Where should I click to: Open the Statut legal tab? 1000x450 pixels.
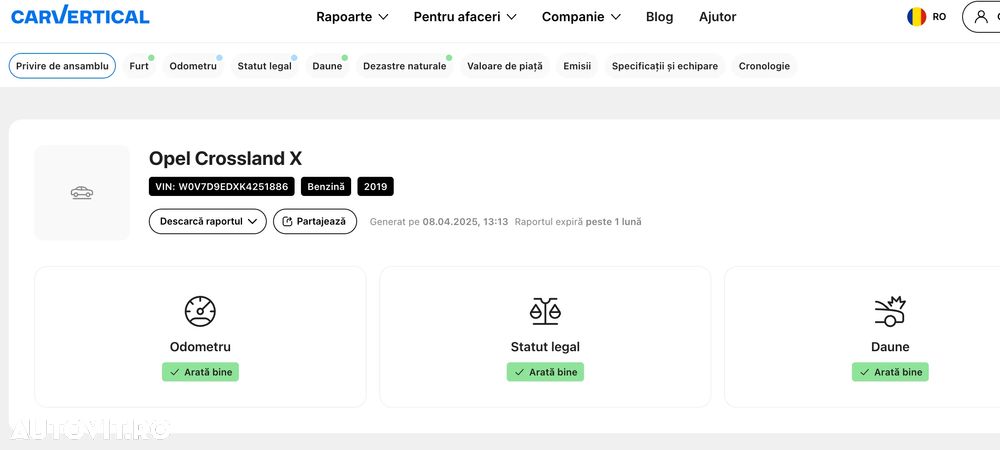click(x=265, y=66)
